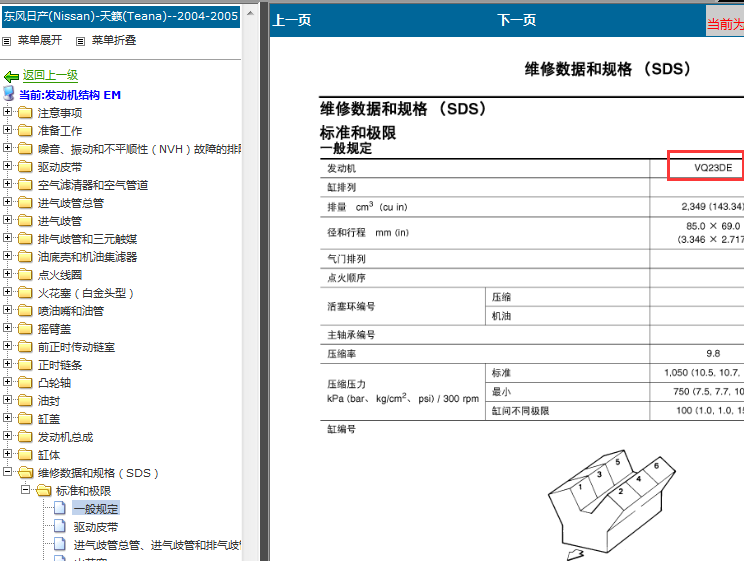Click the folder icon for 注意事项

(25, 112)
